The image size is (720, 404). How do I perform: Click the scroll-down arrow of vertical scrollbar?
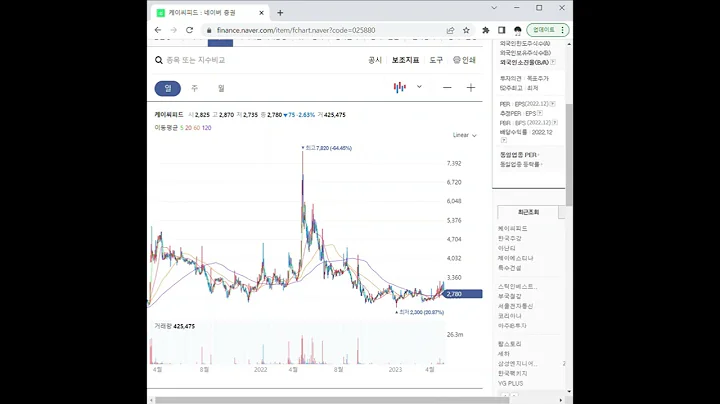(569, 392)
